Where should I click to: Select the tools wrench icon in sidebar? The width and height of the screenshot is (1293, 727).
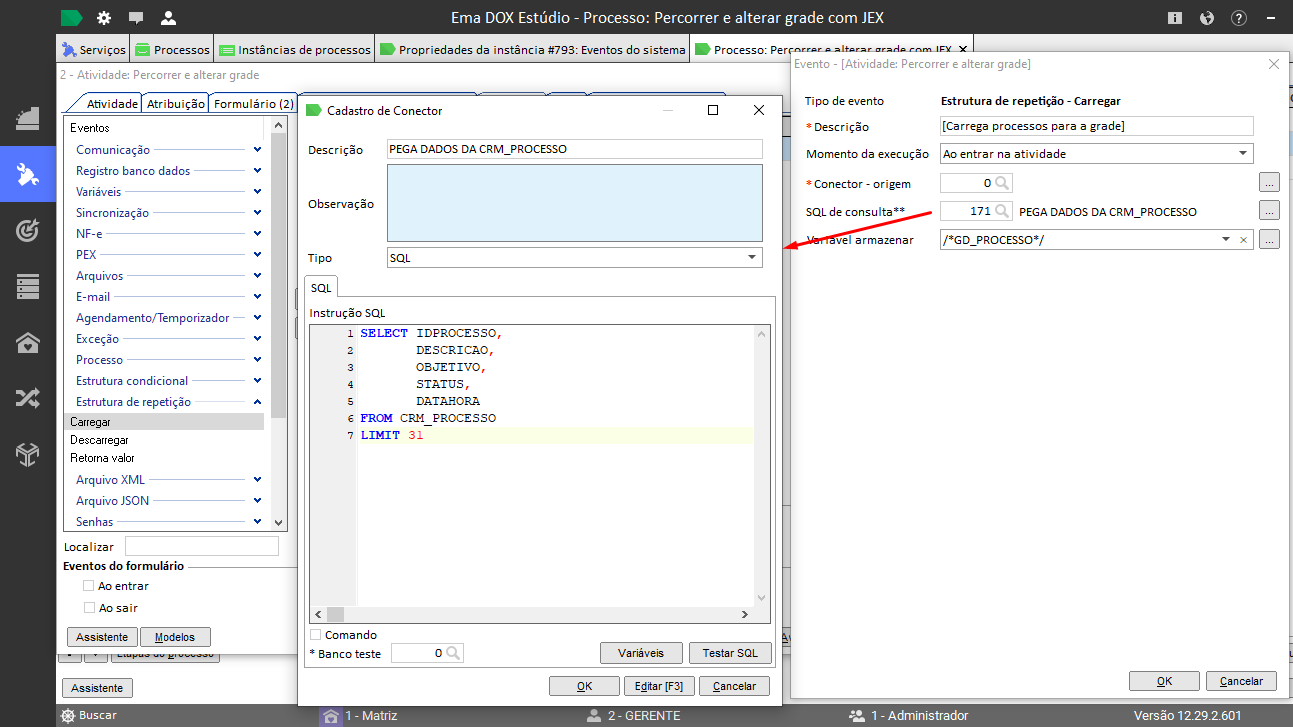point(28,175)
